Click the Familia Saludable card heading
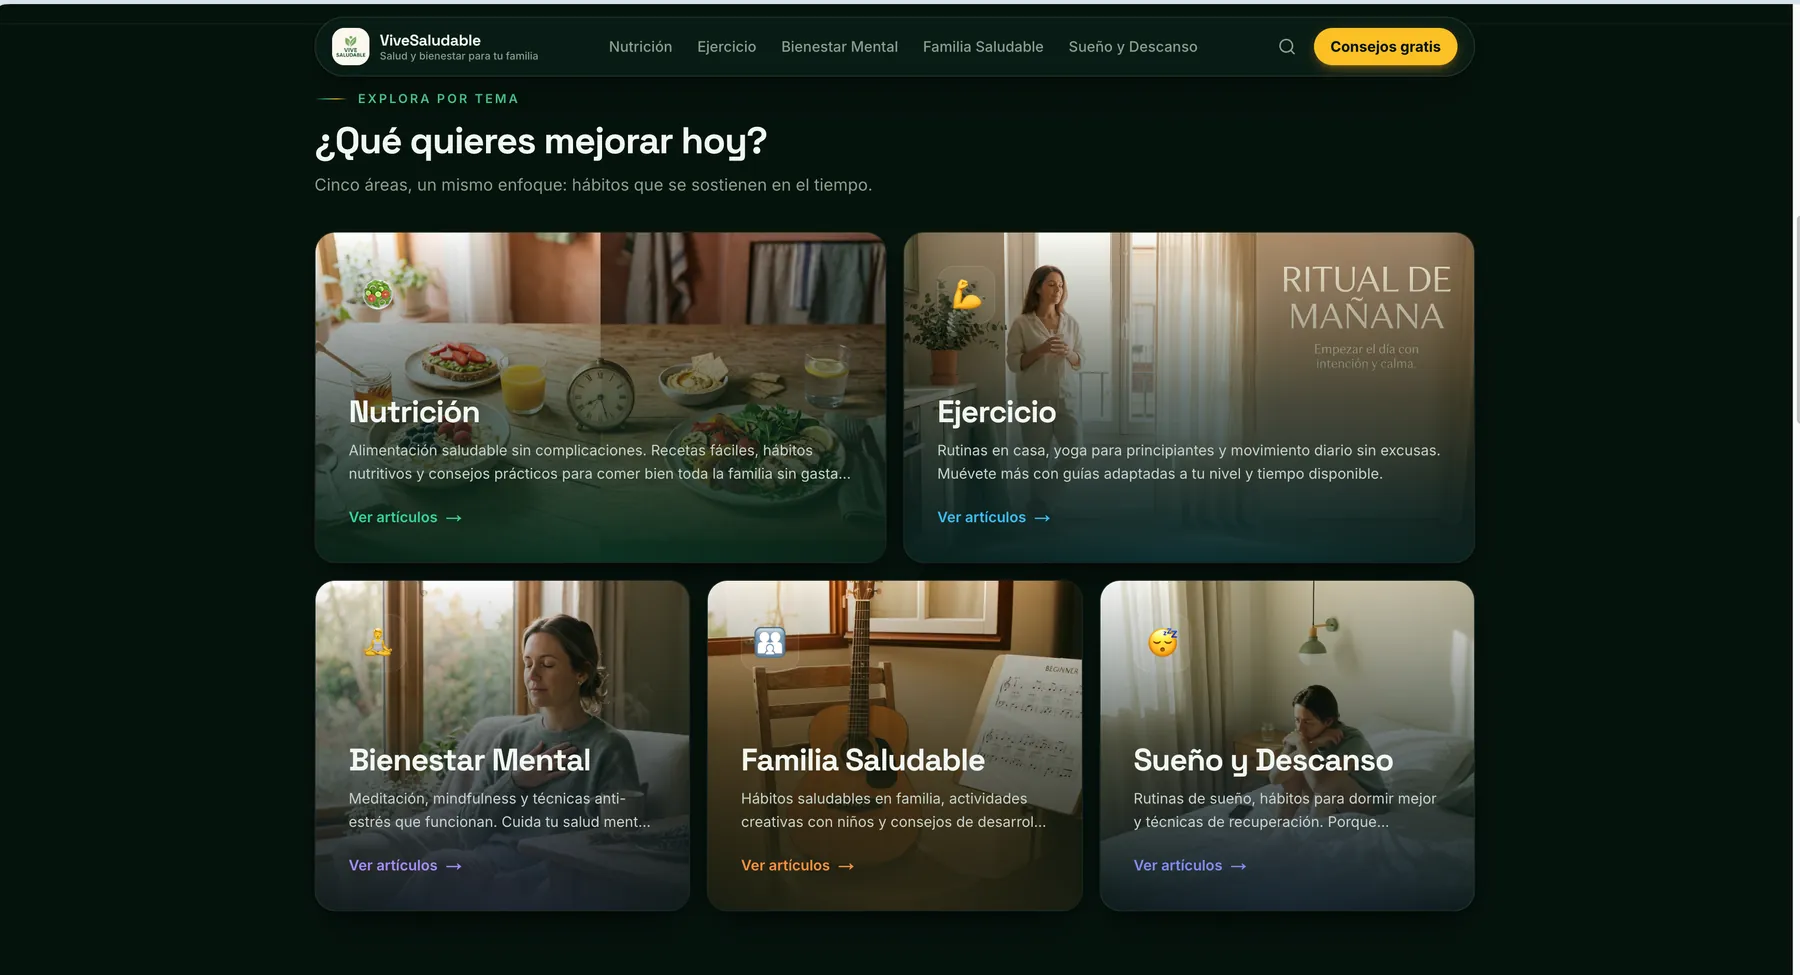Viewport: 1800px width, 975px height. (x=863, y=760)
